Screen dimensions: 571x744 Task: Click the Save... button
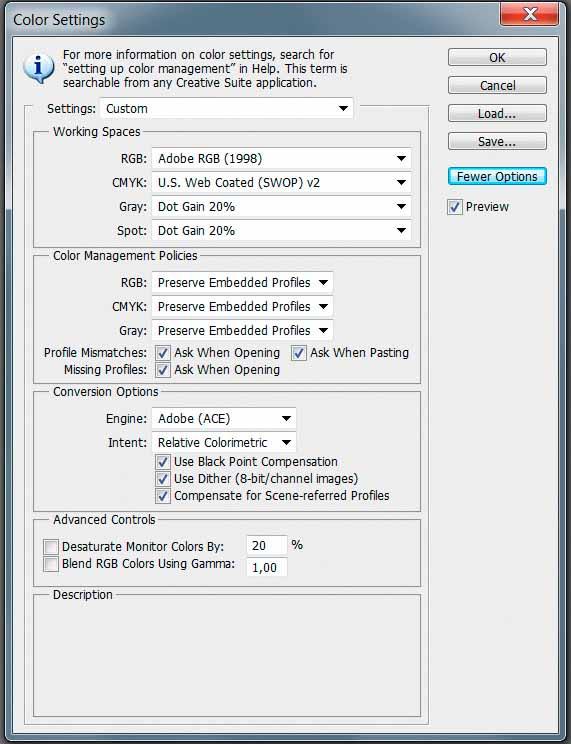point(497,141)
